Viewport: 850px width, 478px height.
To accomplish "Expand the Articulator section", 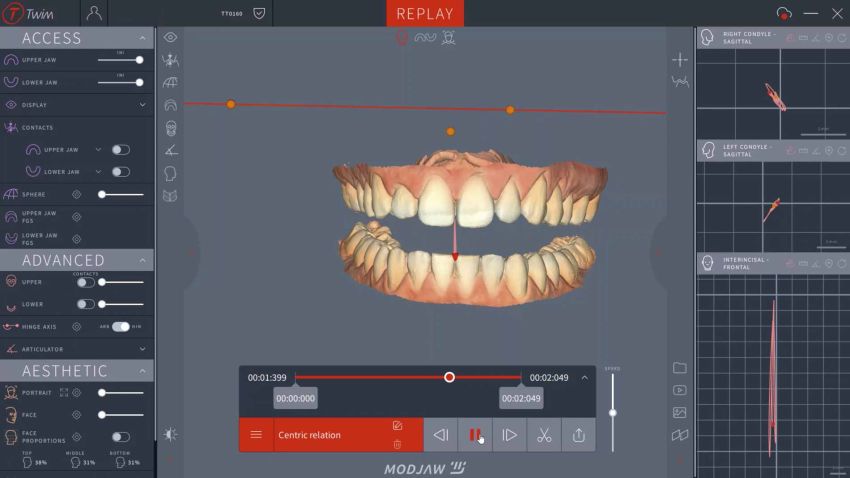I will click(x=143, y=349).
